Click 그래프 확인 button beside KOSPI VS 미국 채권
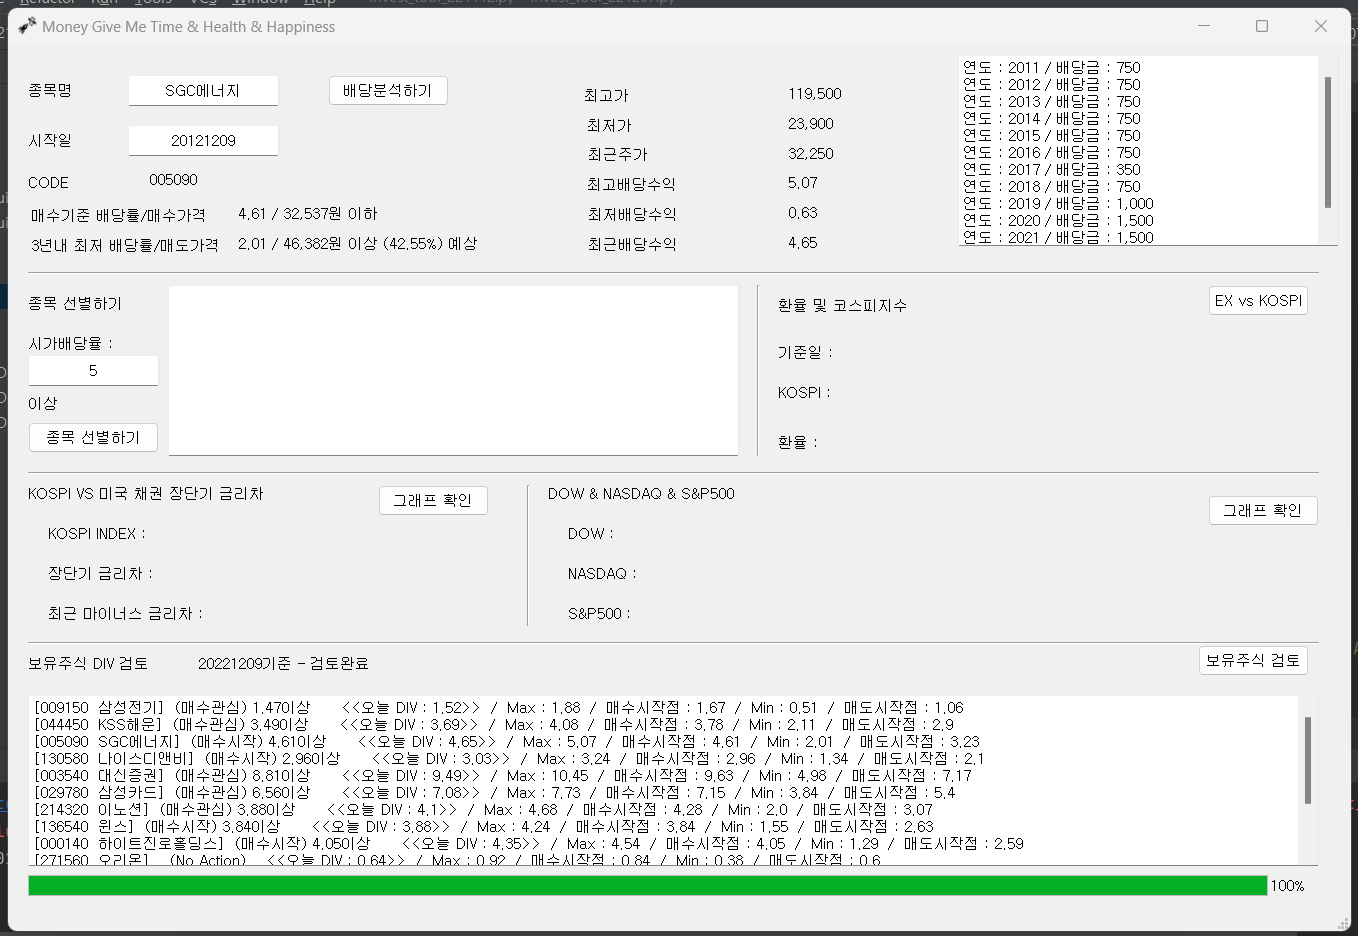The image size is (1358, 936). tap(433, 500)
